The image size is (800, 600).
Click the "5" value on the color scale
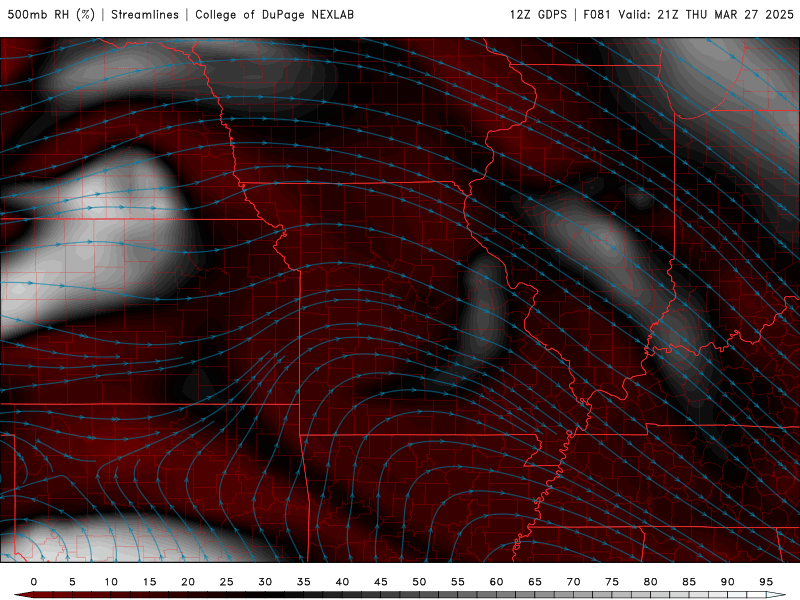click(x=72, y=582)
